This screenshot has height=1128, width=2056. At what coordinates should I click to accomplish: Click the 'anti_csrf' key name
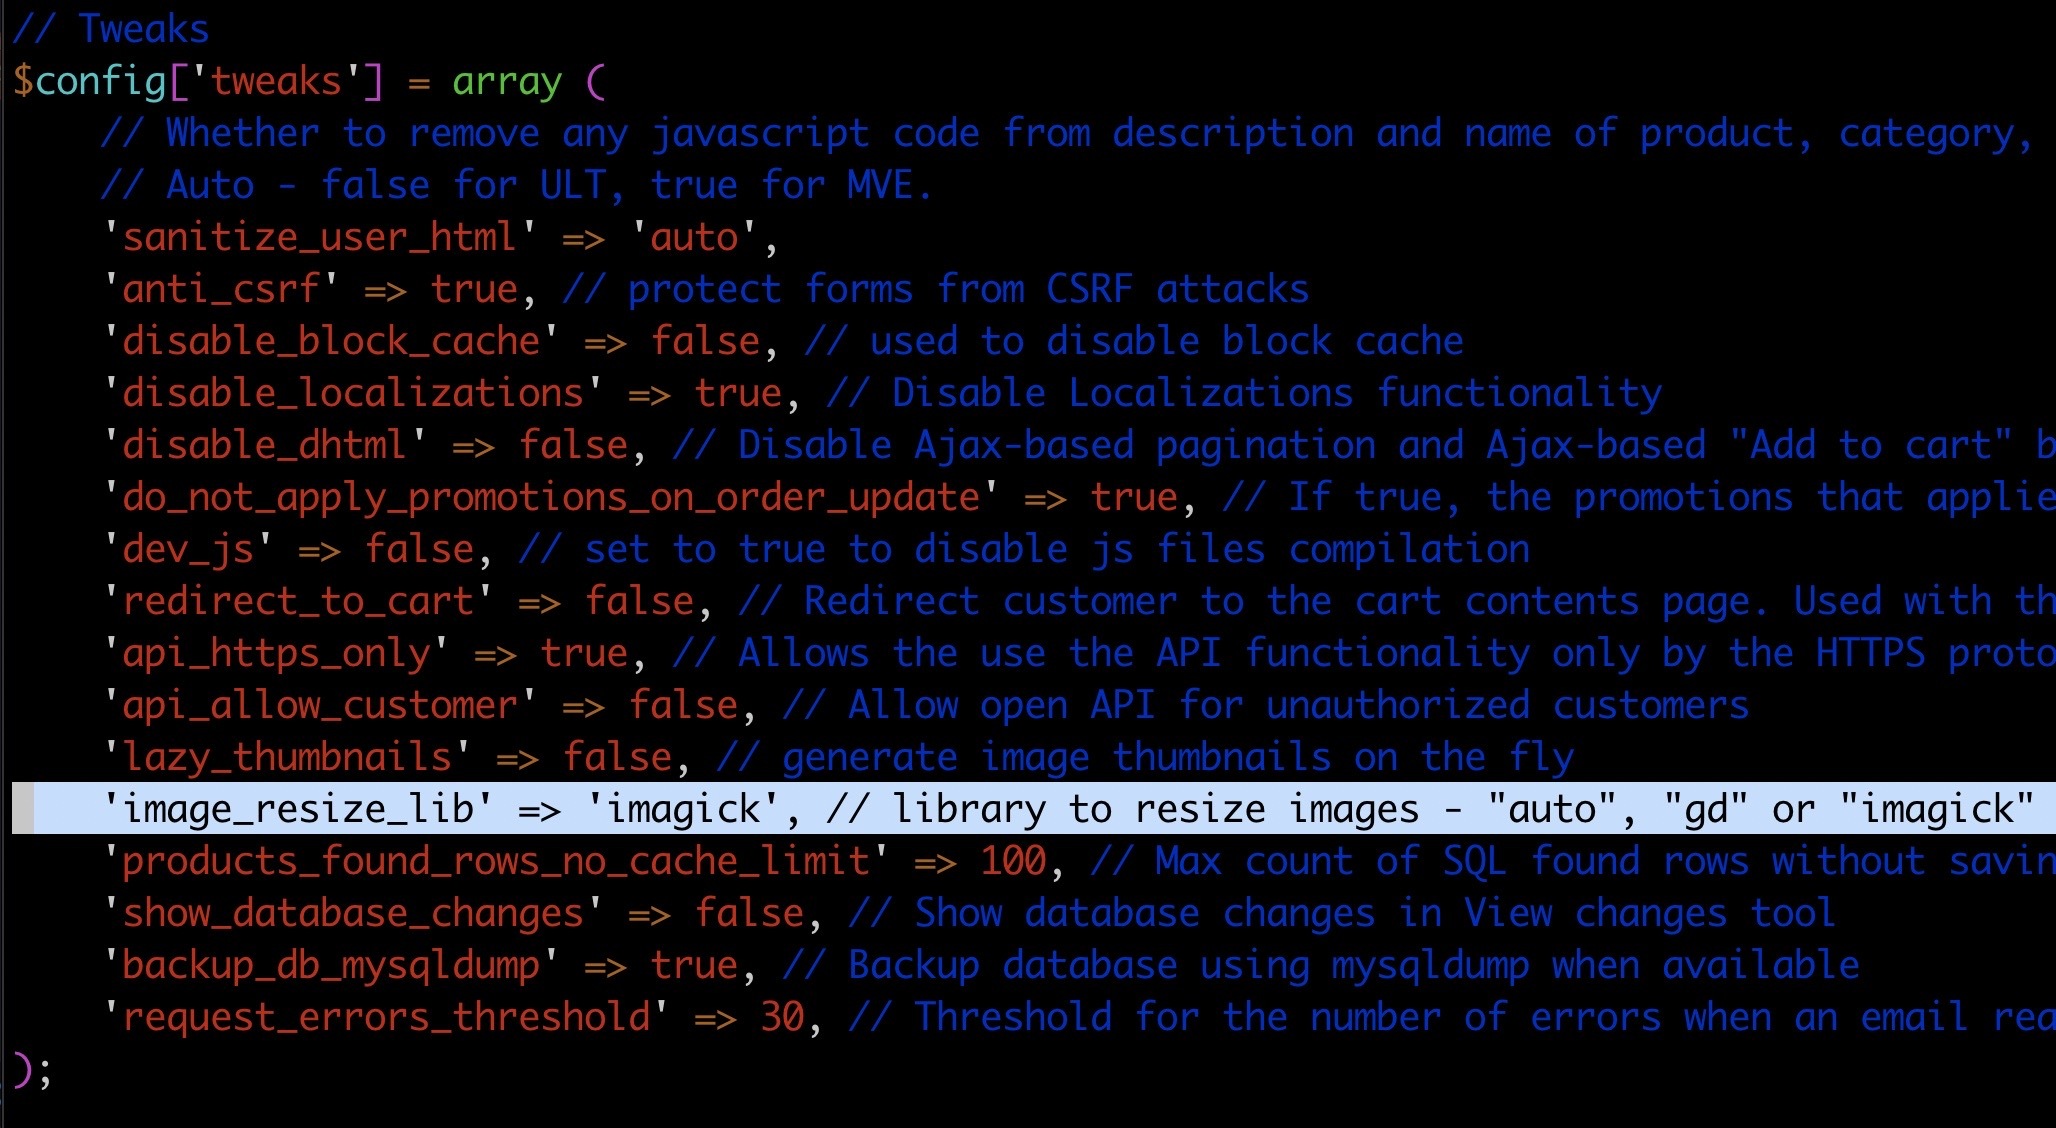point(221,290)
